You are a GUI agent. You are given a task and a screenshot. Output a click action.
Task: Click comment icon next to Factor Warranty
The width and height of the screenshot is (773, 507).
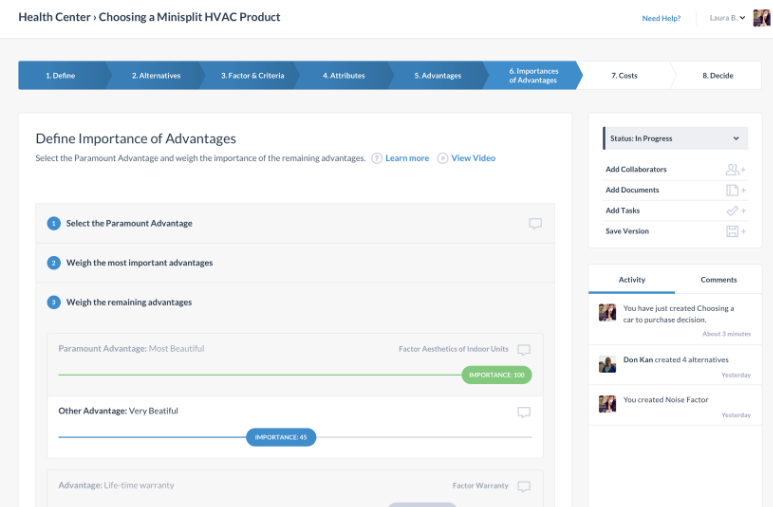[524, 487]
